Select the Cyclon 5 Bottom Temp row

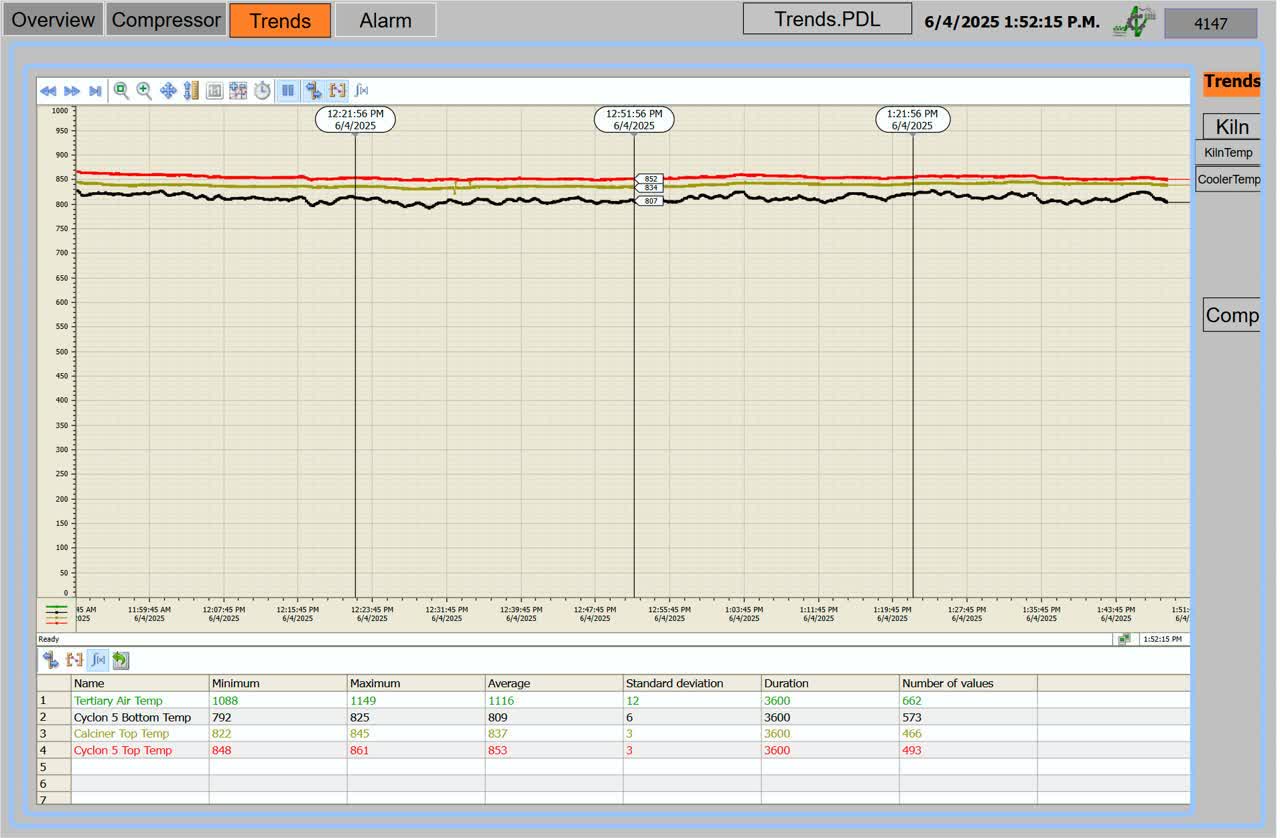(x=132, y=717)
